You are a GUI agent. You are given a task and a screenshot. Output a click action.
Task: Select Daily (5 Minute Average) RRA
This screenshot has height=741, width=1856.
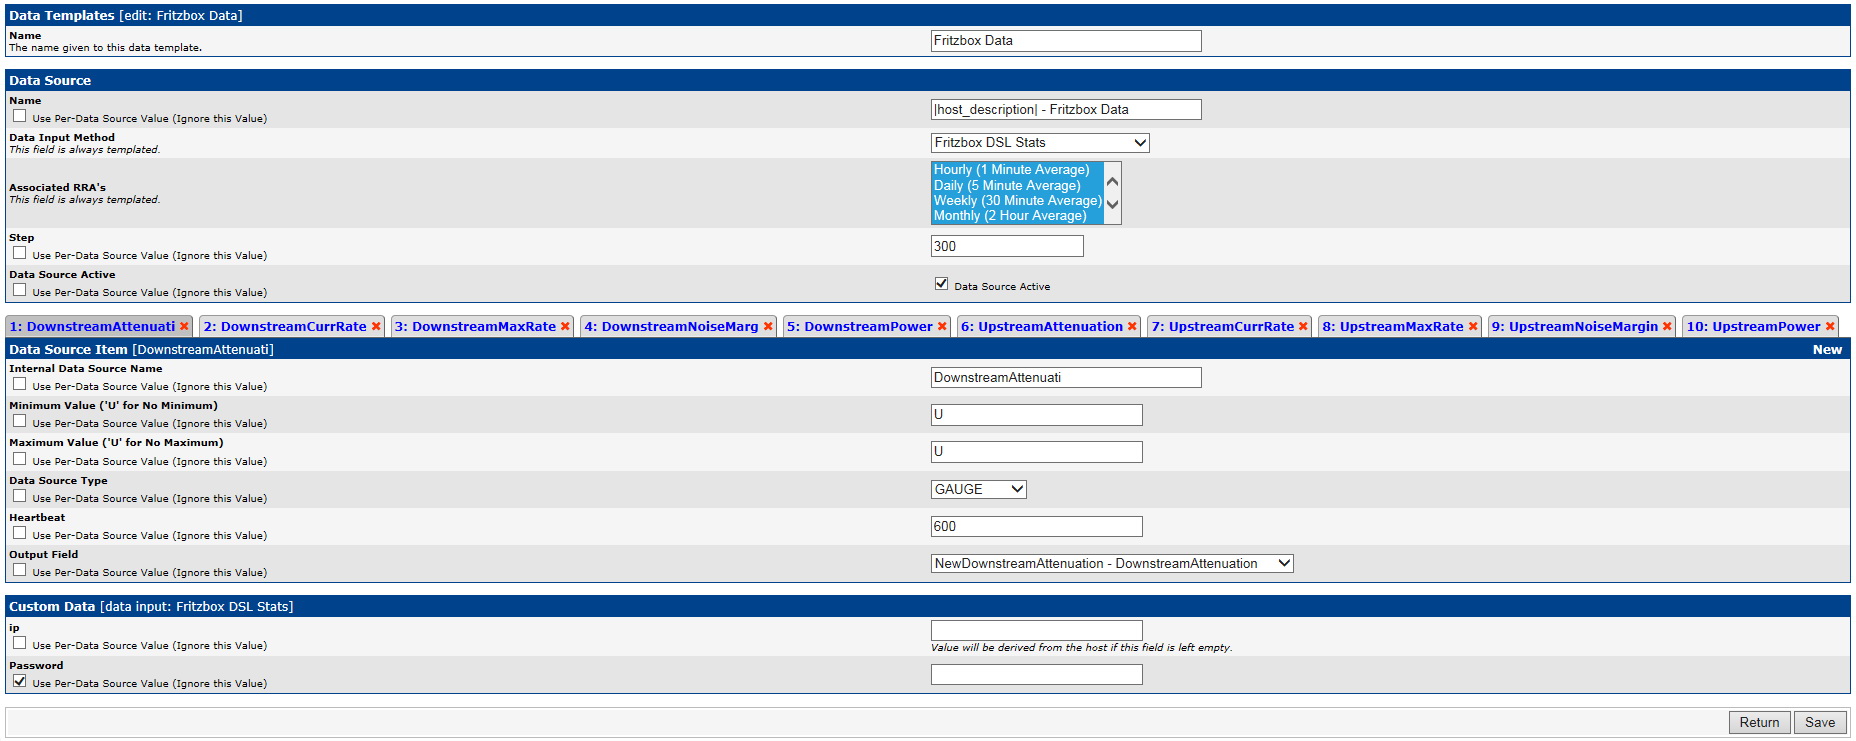1017,185
